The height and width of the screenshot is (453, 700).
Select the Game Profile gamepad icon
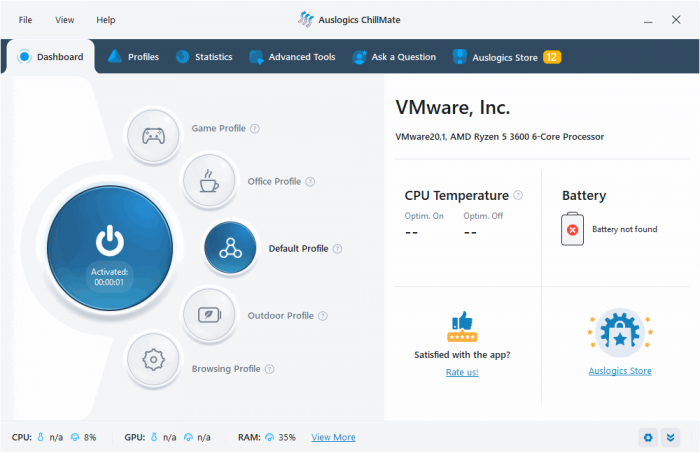pyautogui.click(x=153, y=136)
